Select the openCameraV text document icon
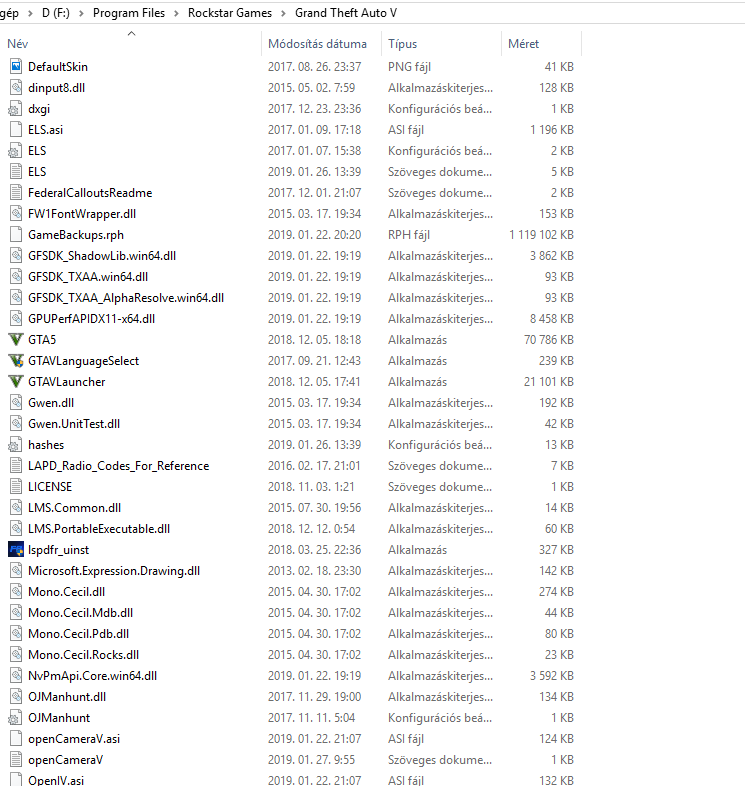This screenshot has height=788, width=745. click(x=16, y=760)
